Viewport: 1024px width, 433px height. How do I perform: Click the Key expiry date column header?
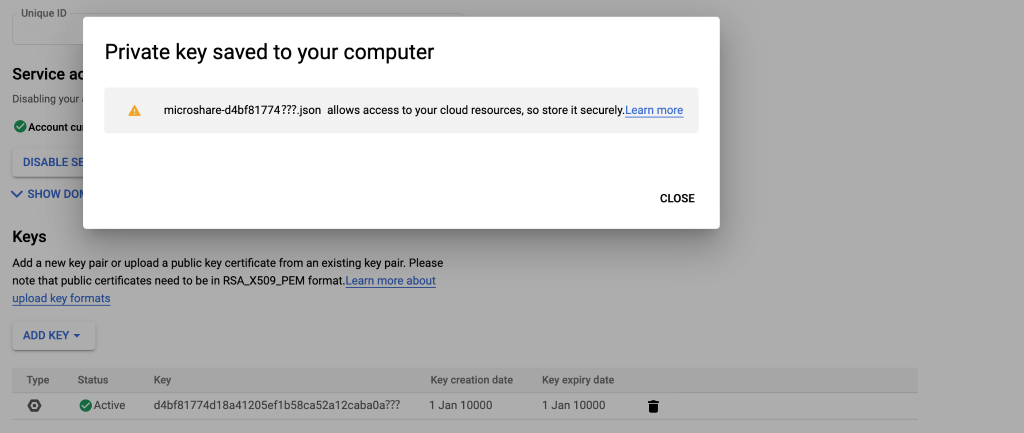tap(578, 380)
